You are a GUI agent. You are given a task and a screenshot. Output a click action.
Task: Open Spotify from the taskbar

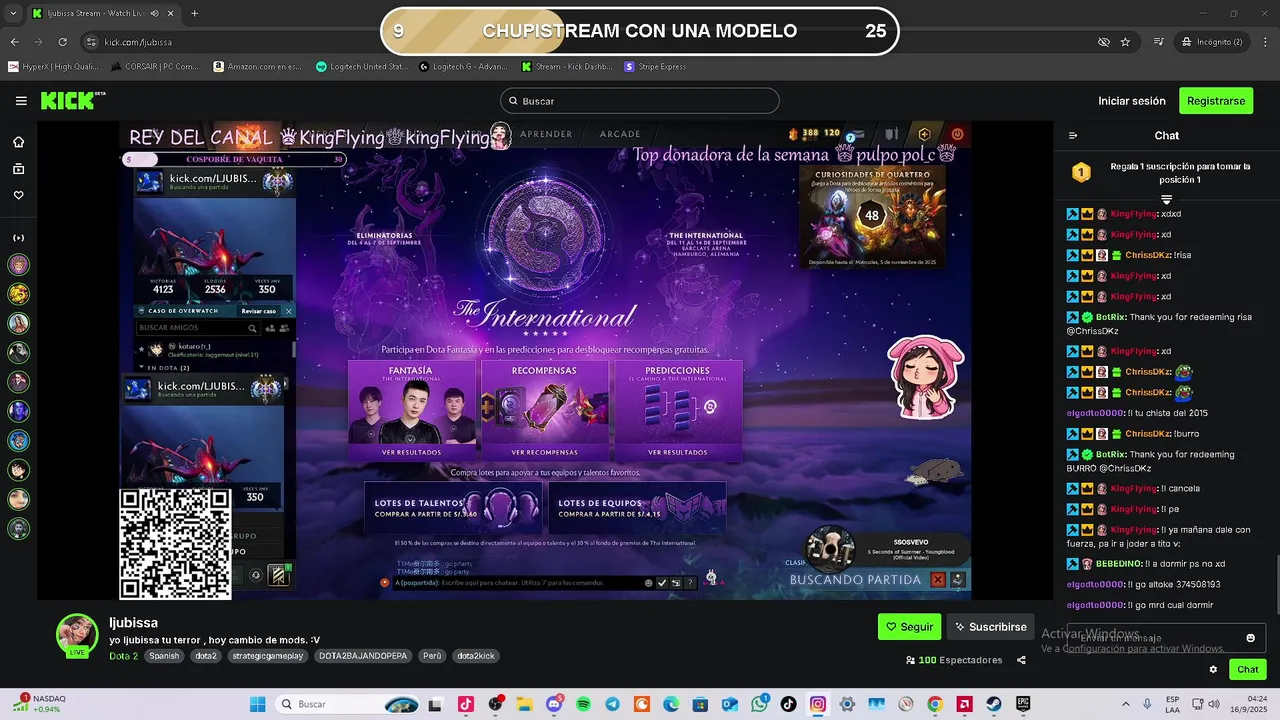click(x=584, y=704)
